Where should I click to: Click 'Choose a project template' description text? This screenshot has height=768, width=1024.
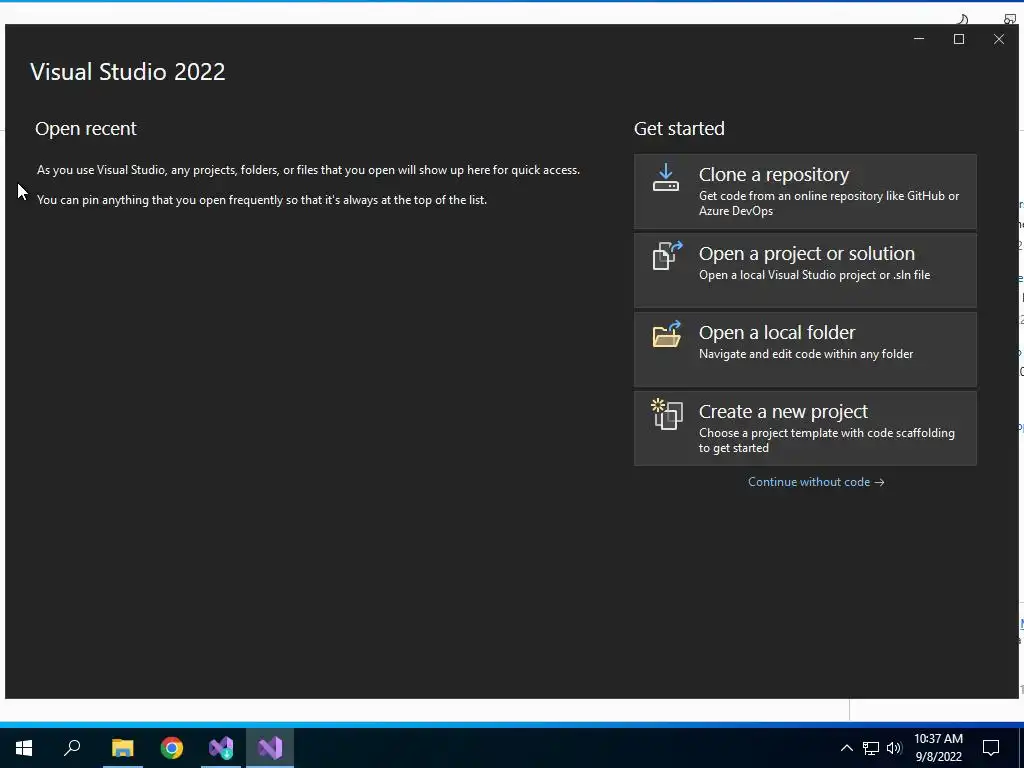[x=827, y=440]
